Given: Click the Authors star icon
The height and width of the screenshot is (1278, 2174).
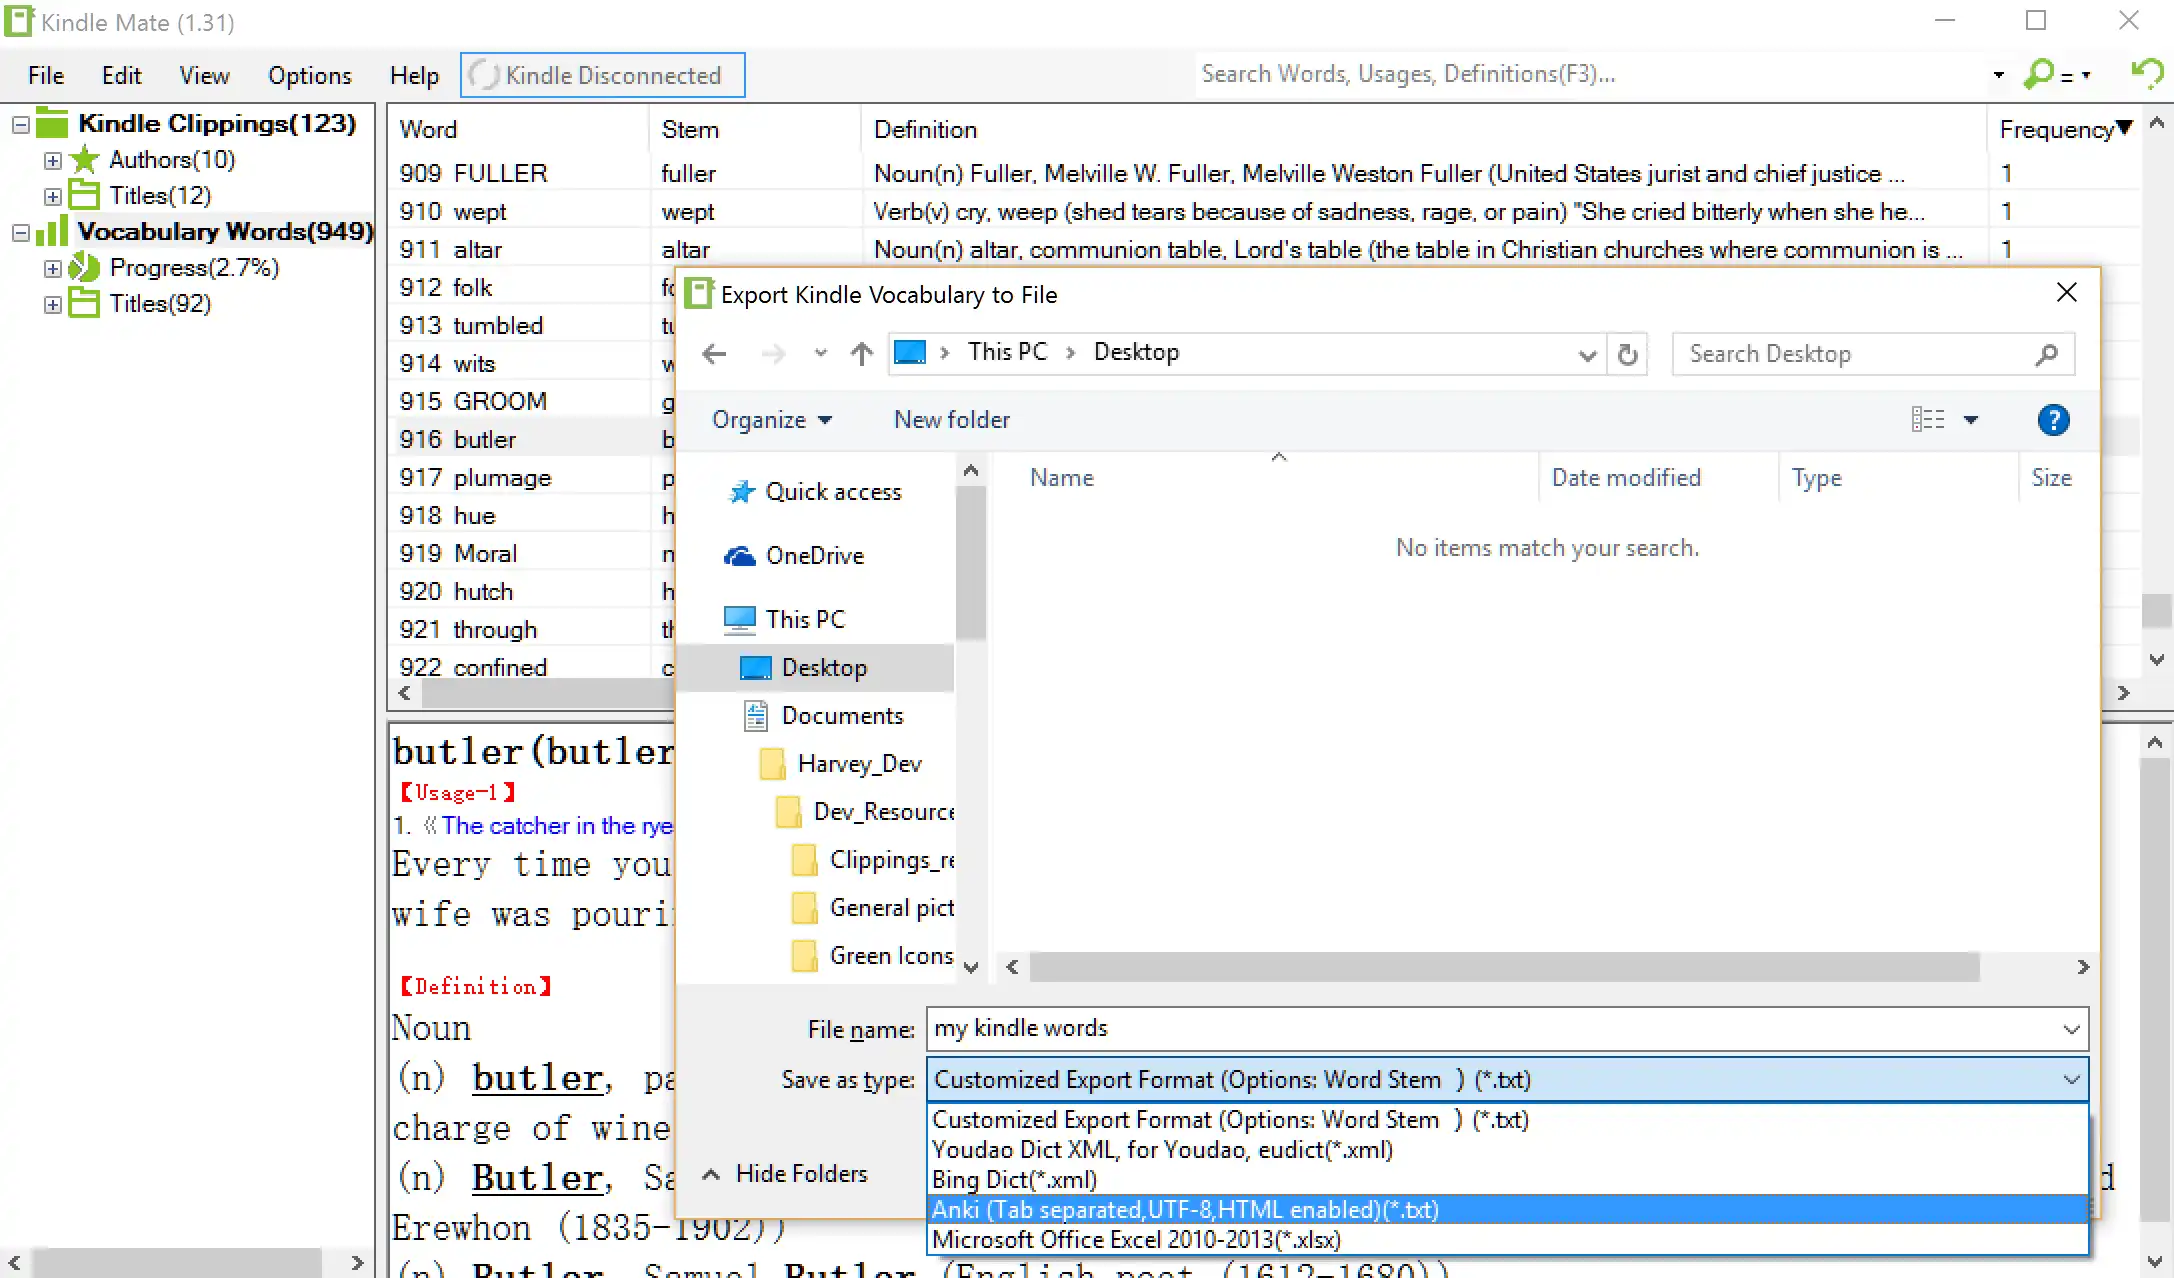Looking at the screenshot, I should coord(84,160).
